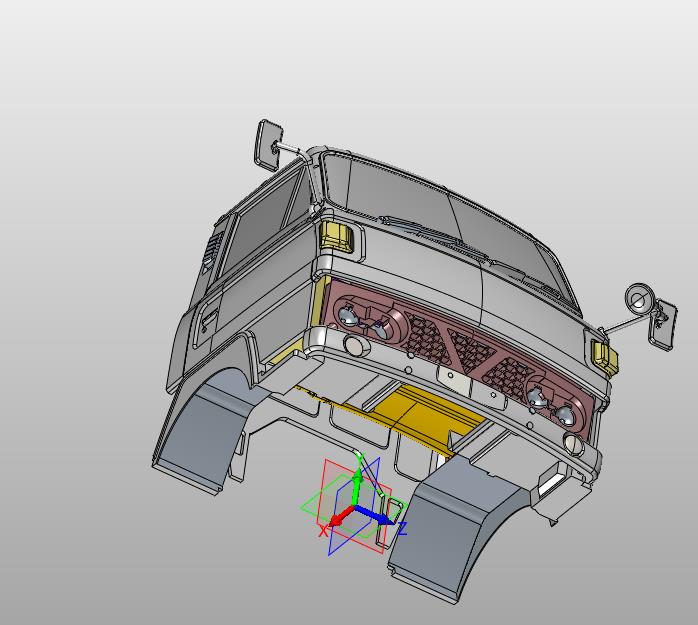
Task: Pick the yellow turn indicator below the round mirror
Action: point(604,356)
